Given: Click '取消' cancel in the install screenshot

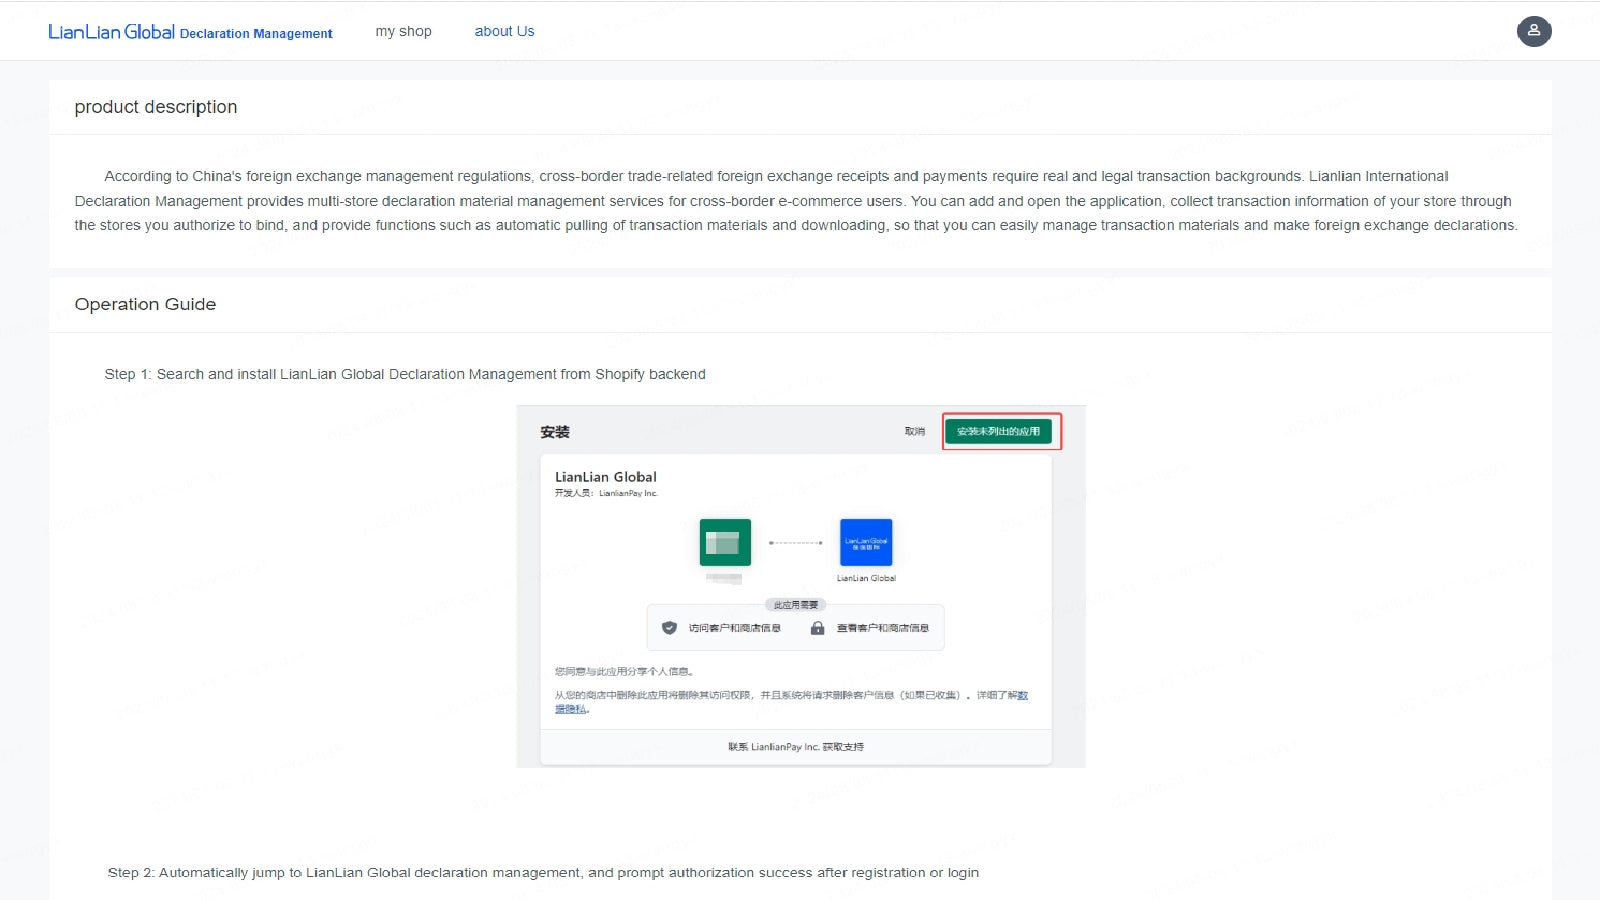Looking at the screenshot, I should (x=914, y=432).
